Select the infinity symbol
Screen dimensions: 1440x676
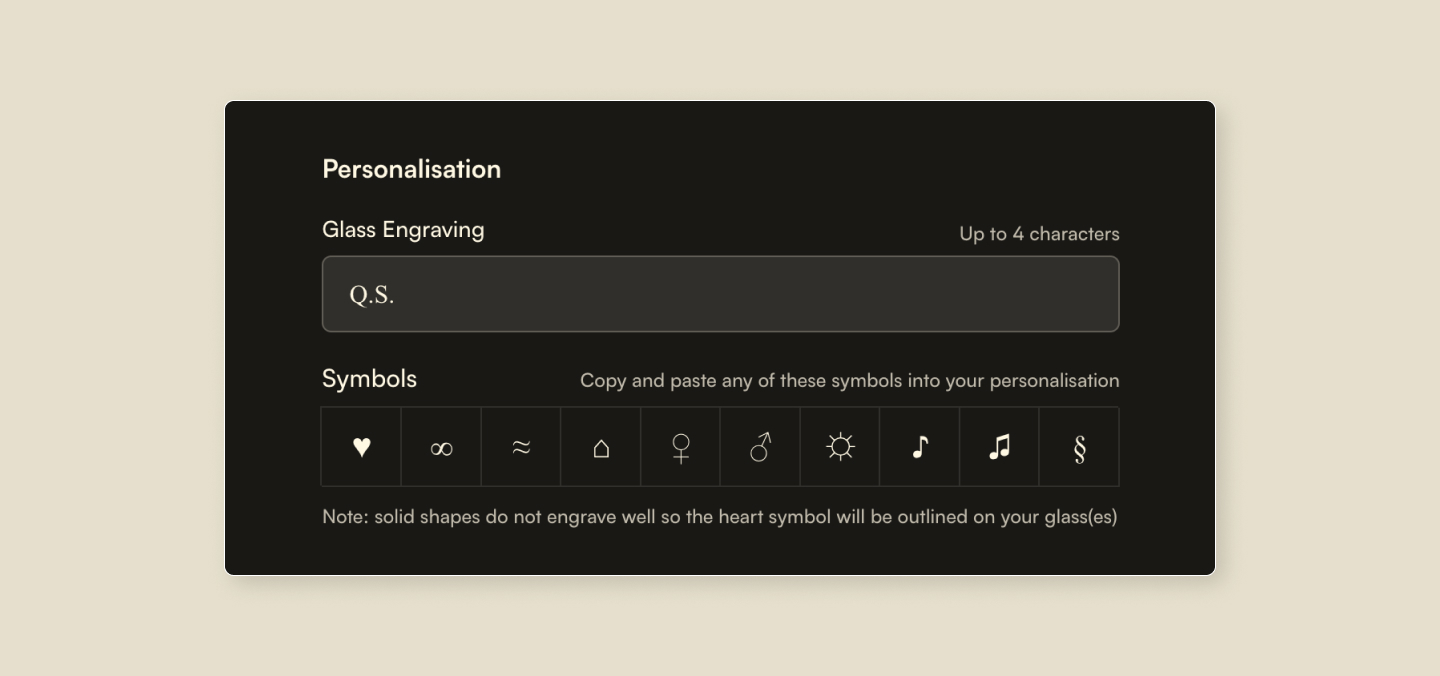[x=440, y=446]
